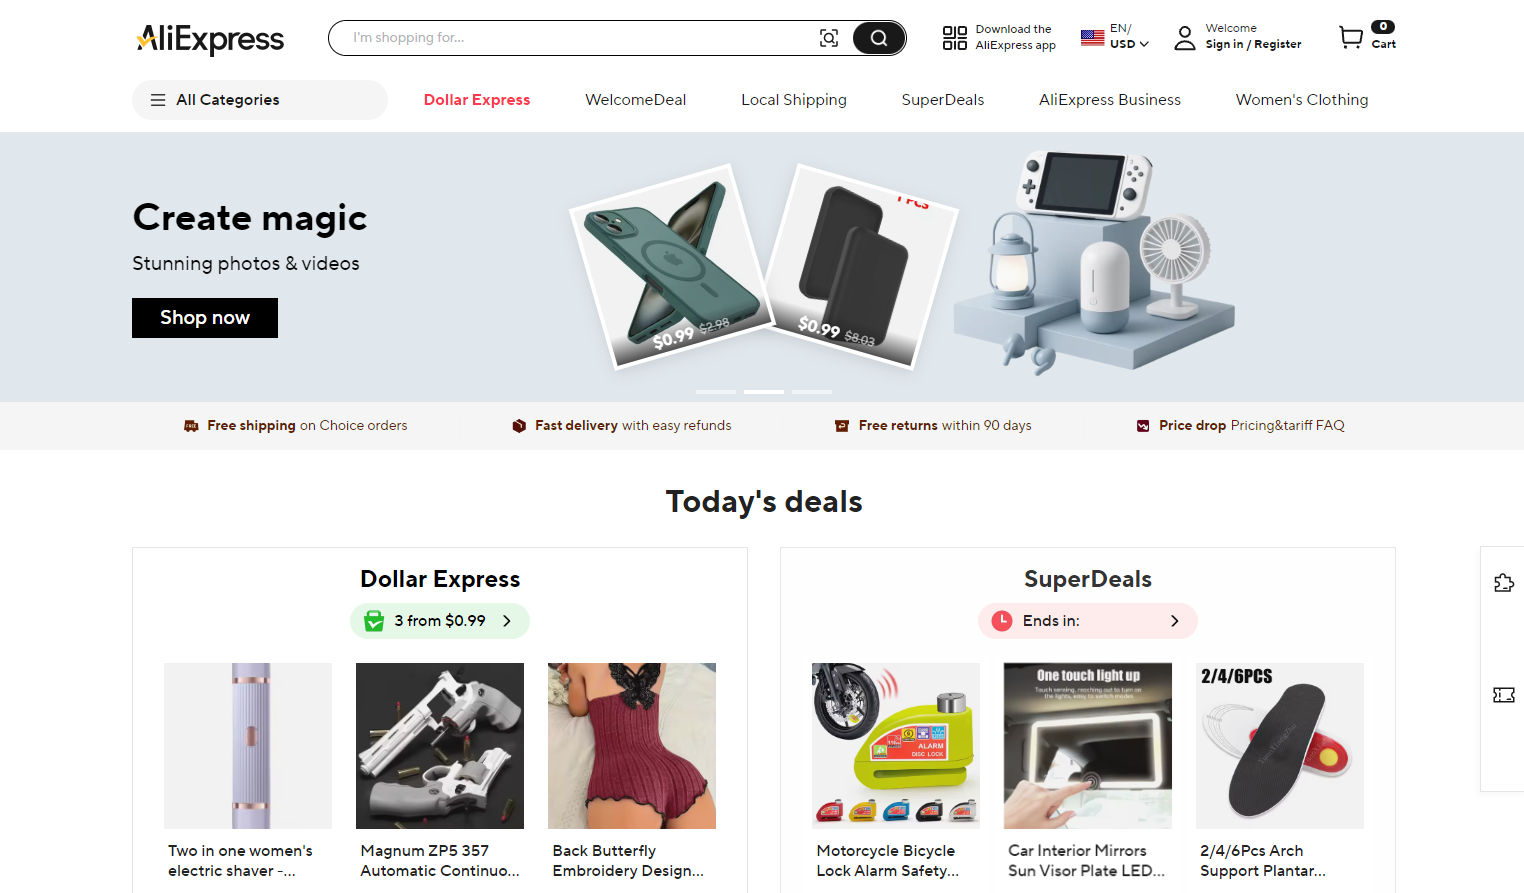The width and height of the screenshot is (1524, 893).
Task: Select the Local Shipping nav item
Action: (x=794, y=100)
